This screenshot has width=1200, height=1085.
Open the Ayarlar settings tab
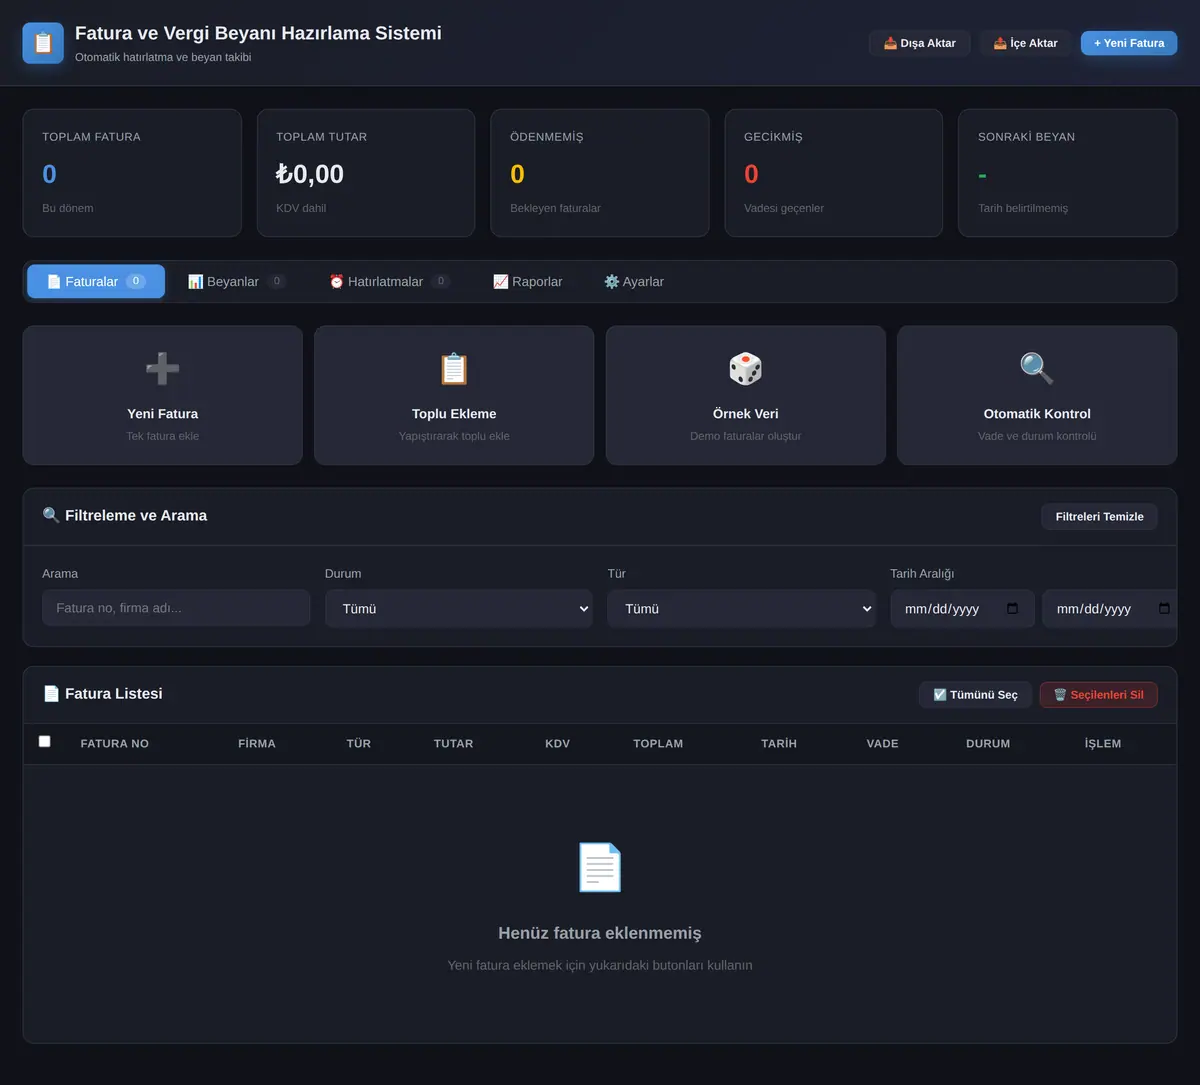pyautogui.click(x=634, y=282)
